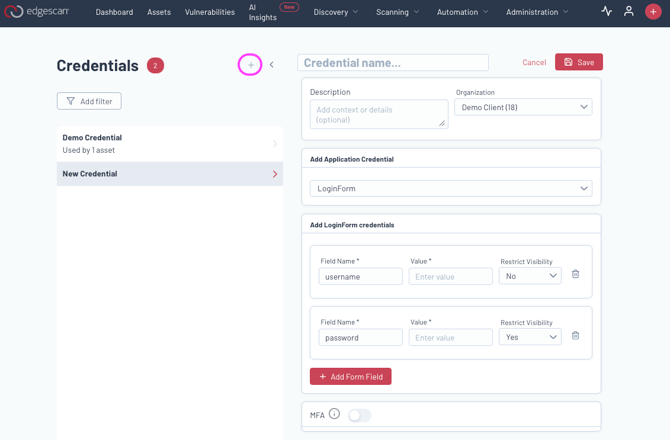Collapse the credentials list panel
The height and width of the screenshot is (440, 670).
click(272, 65)
